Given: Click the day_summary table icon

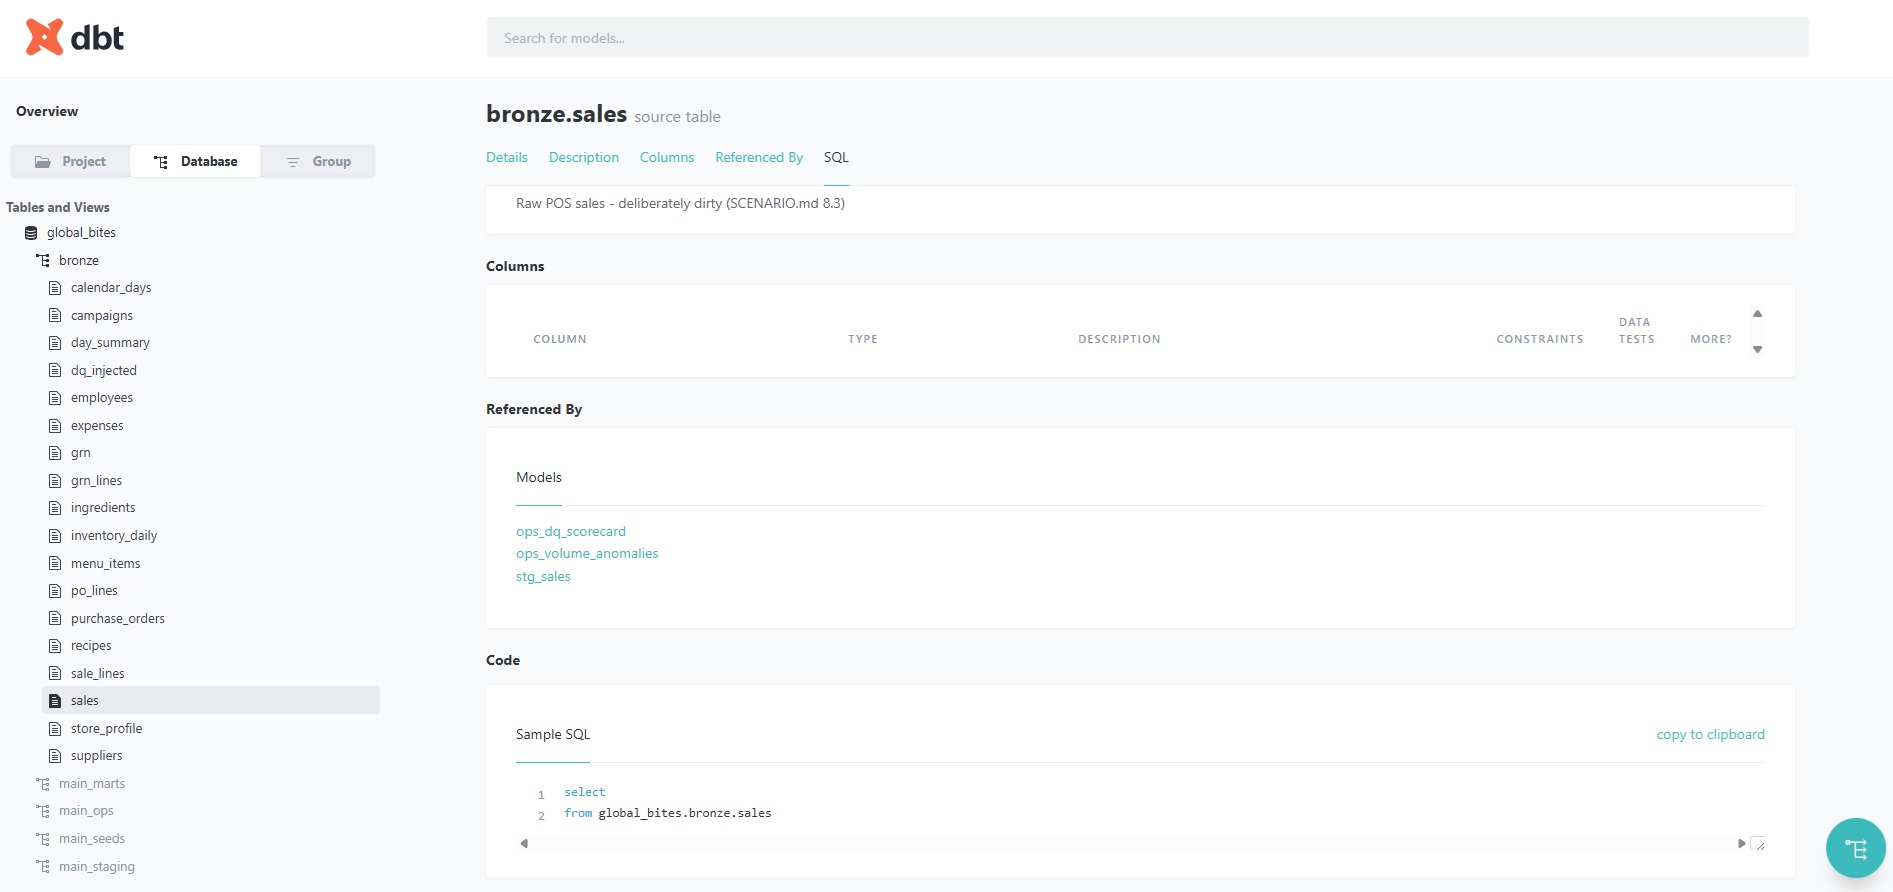Looking at the screenshot, I should tap(55, 343).
